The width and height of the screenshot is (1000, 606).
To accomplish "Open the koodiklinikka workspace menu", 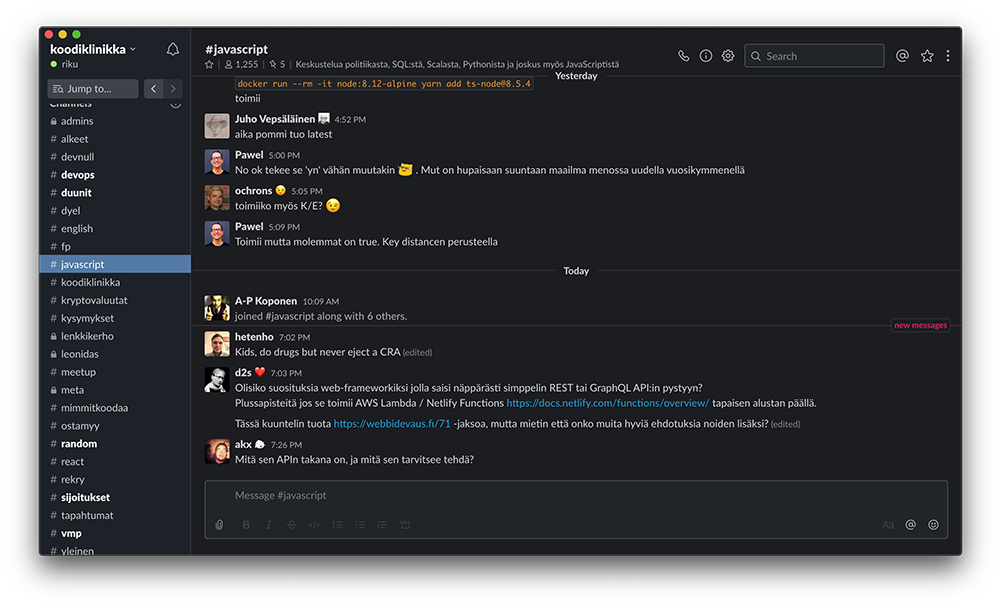I will (93, 49).
